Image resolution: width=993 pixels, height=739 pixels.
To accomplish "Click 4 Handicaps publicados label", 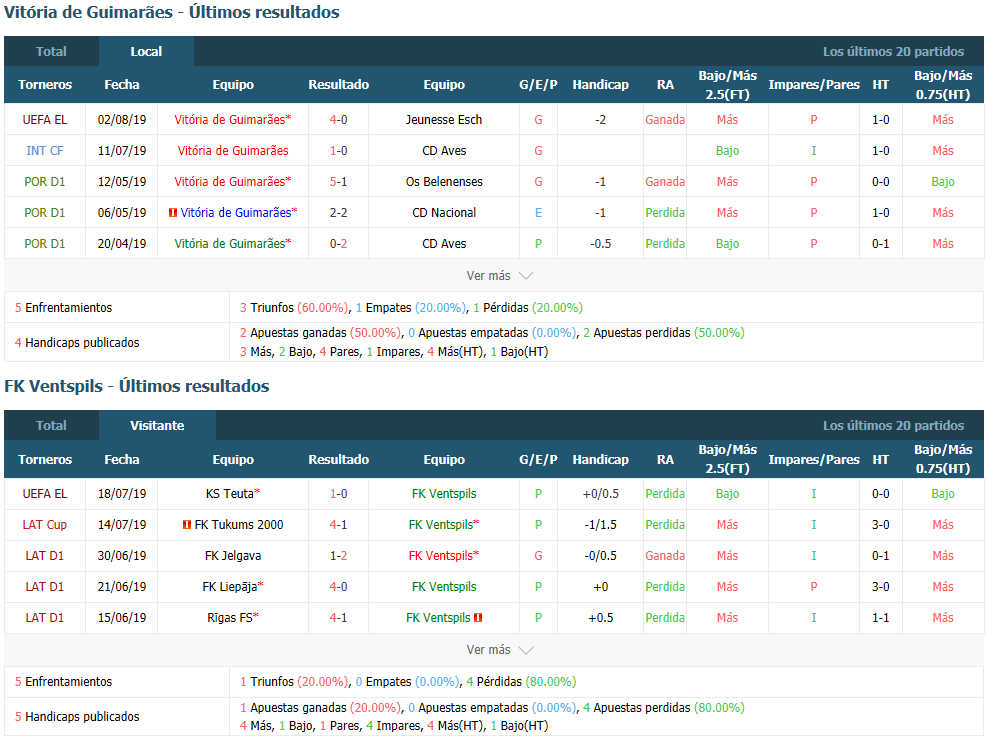I will [x=77, y=343].
